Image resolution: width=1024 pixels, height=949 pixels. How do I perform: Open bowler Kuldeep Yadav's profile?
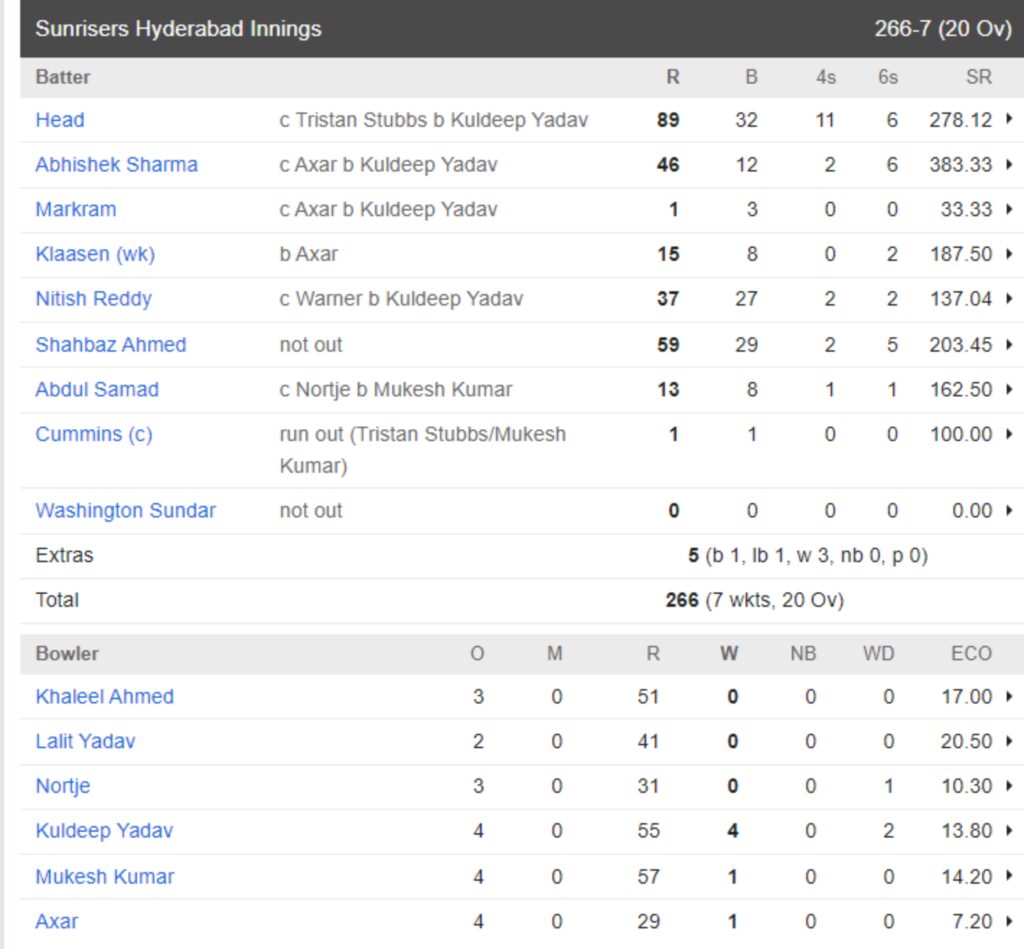tap(104, 831)
